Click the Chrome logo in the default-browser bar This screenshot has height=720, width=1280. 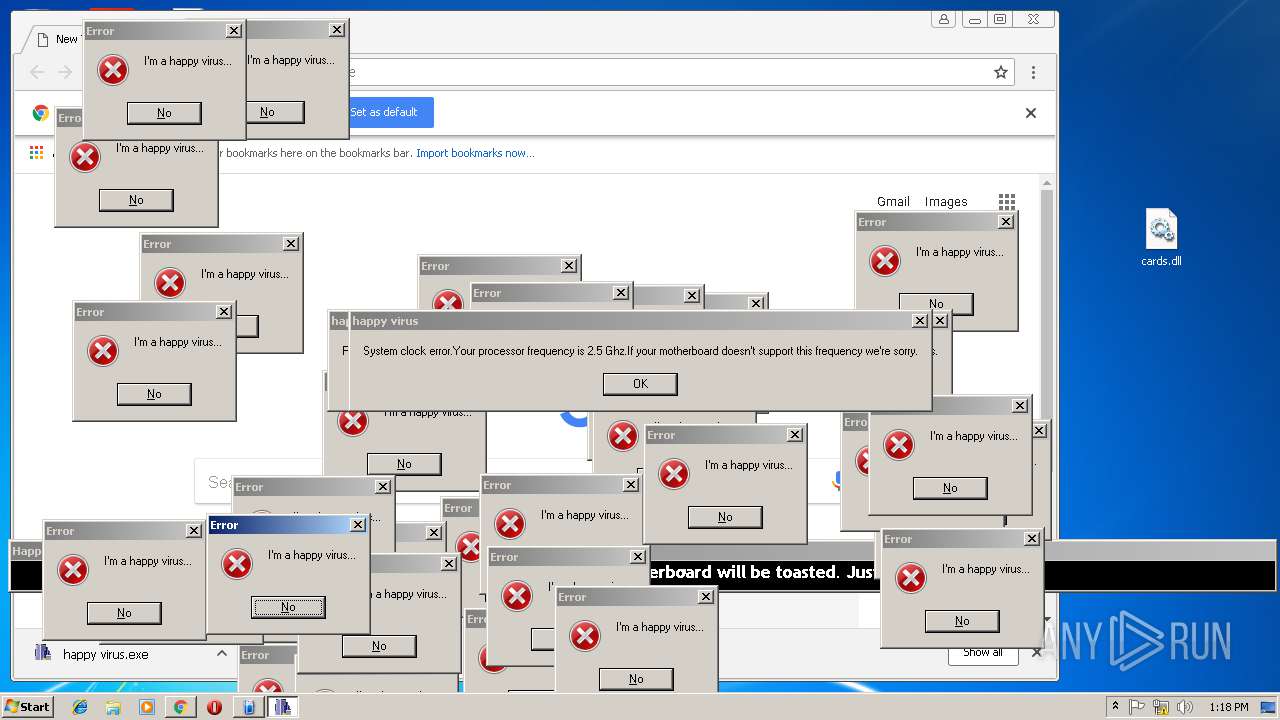(x=41, y=113)
